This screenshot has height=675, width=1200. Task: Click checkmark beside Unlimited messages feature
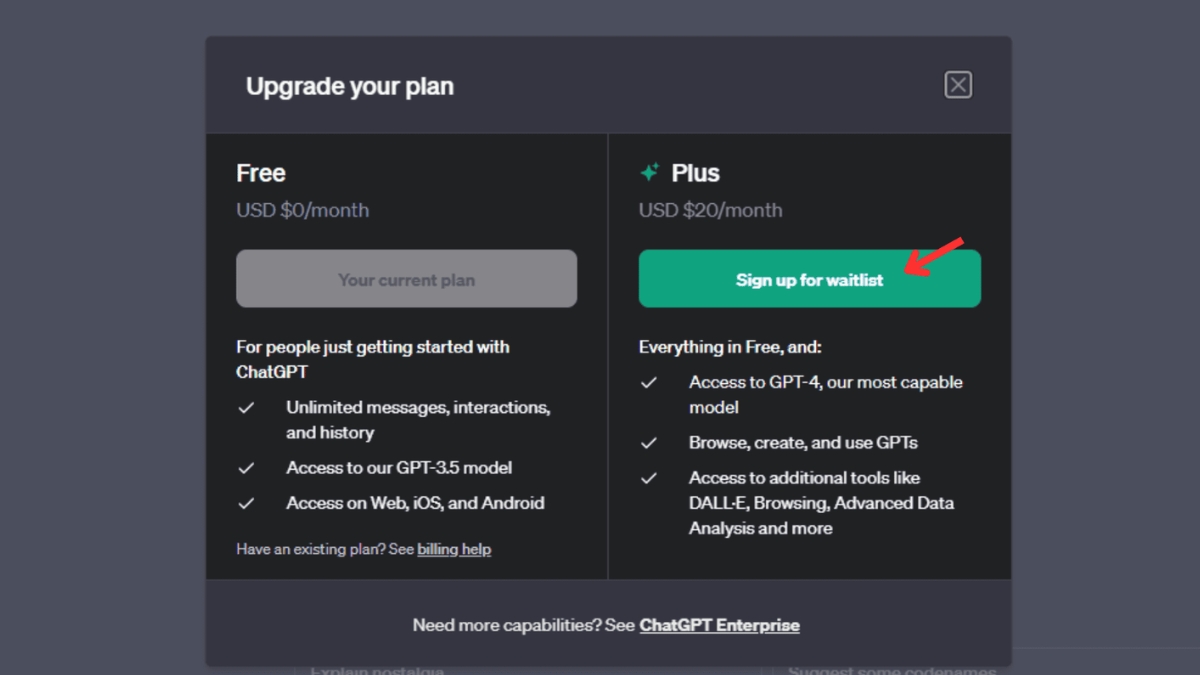(x=246, y=408)
